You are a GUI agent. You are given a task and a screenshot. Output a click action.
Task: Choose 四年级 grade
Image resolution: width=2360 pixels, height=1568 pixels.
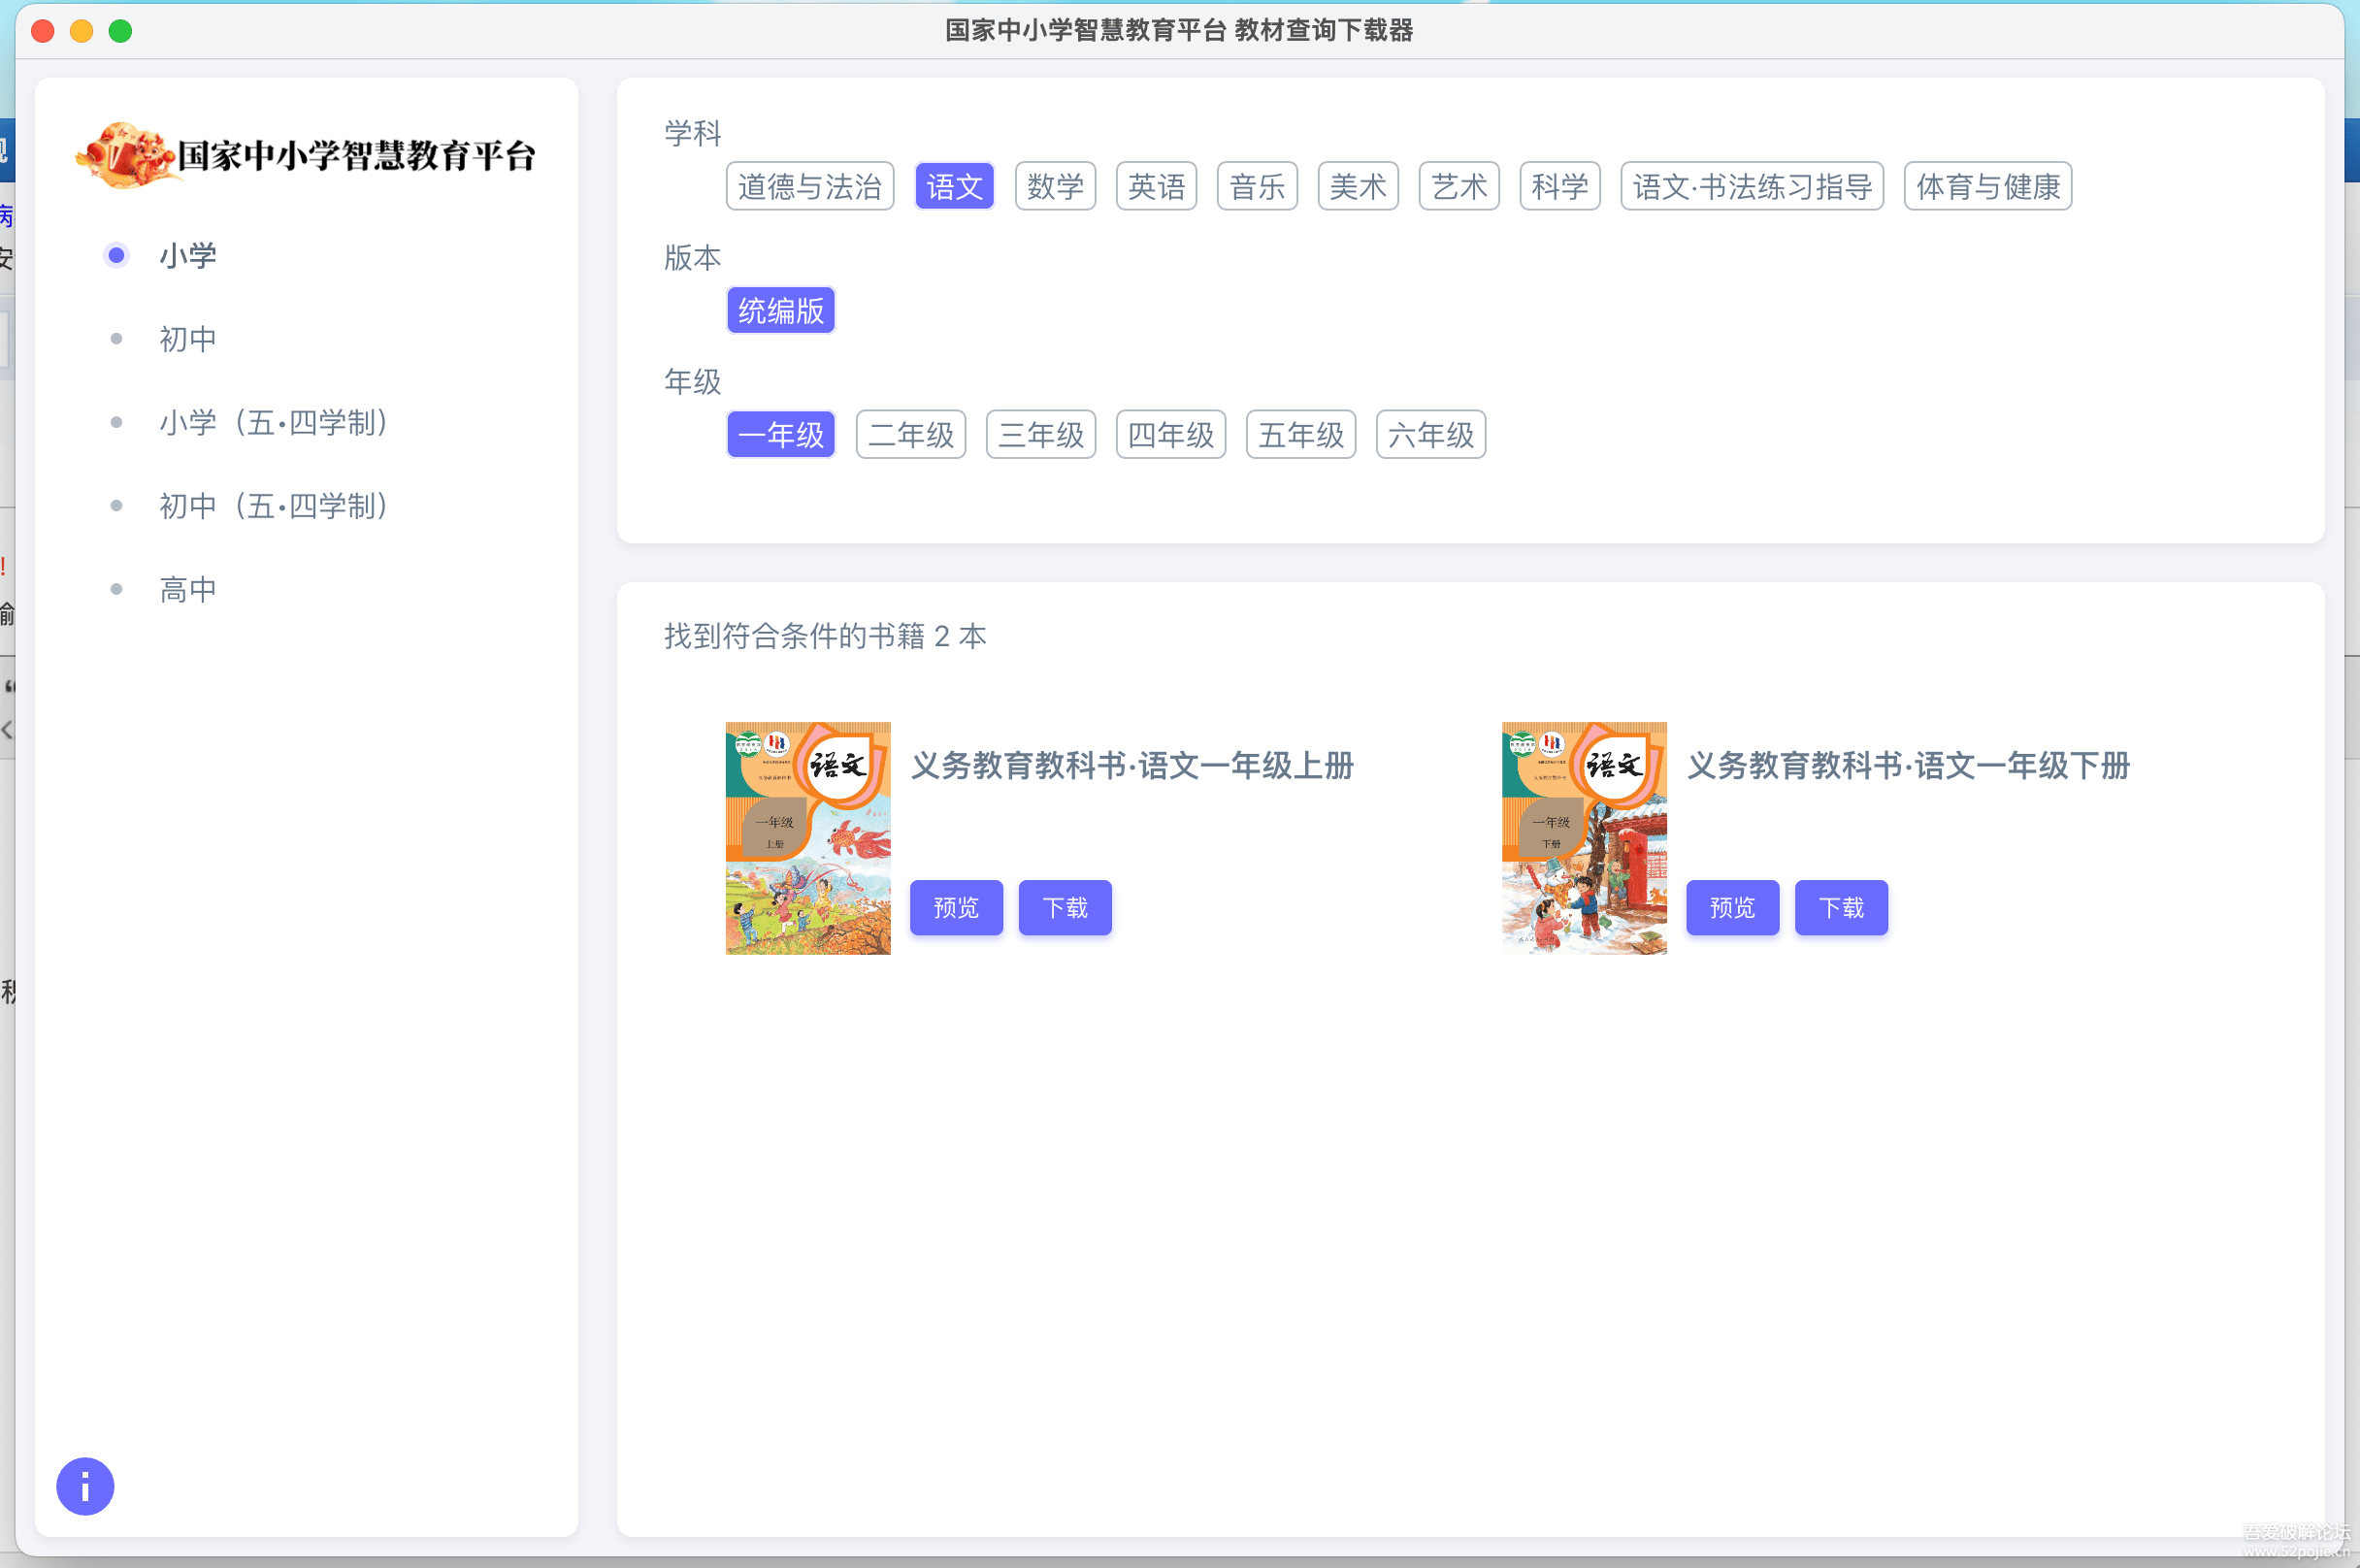pos(1171,434)
